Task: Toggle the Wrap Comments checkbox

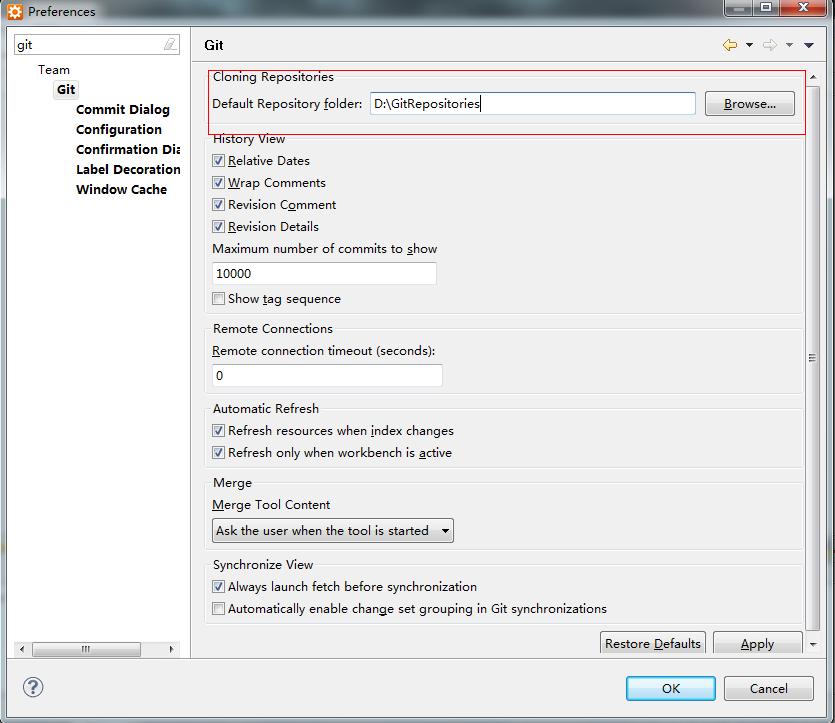Action: click(218, 183)
